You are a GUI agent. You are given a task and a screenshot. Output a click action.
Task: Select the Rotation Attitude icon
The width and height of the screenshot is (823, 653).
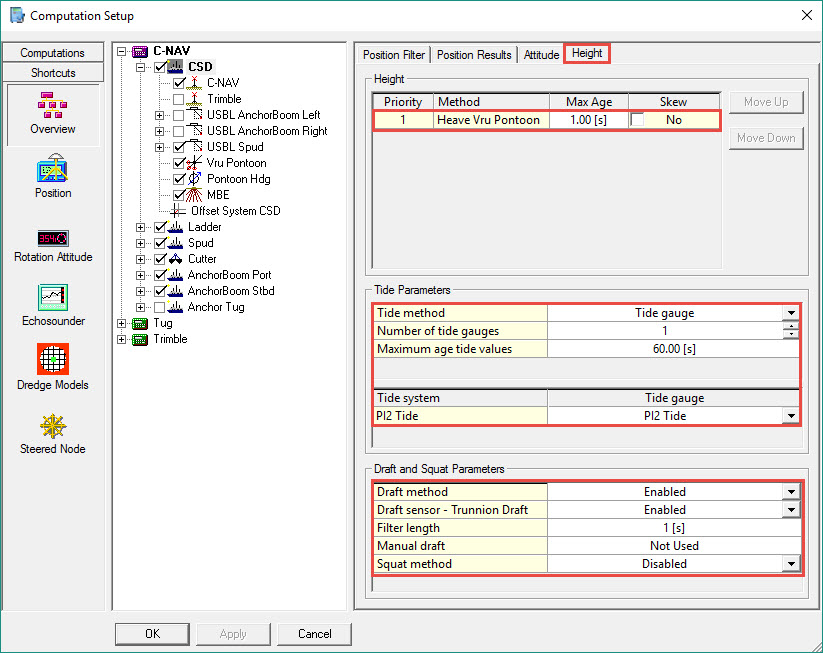tap(53, 238)
